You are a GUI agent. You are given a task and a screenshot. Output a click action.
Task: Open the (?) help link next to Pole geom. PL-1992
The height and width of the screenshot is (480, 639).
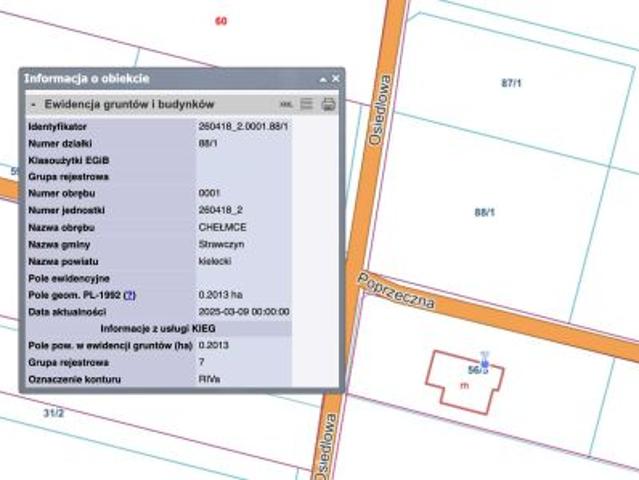(x=129, y=295)
